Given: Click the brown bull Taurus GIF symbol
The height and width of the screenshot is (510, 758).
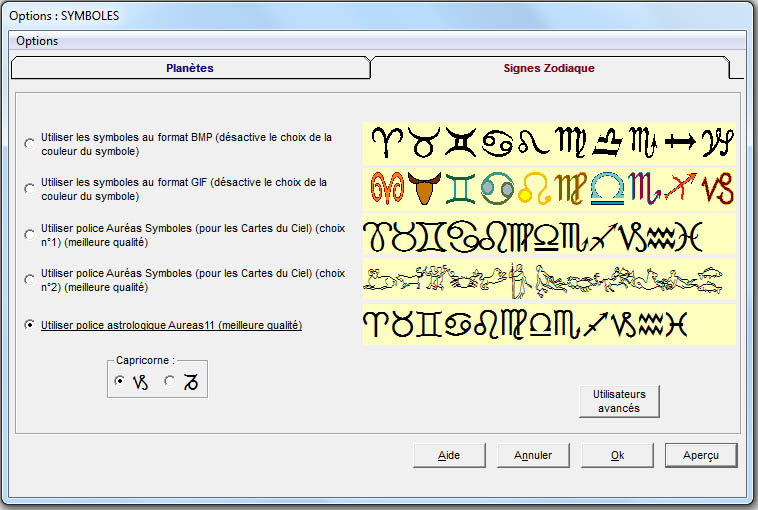Looking at the screenshot, I should click(x=424, y=188).
